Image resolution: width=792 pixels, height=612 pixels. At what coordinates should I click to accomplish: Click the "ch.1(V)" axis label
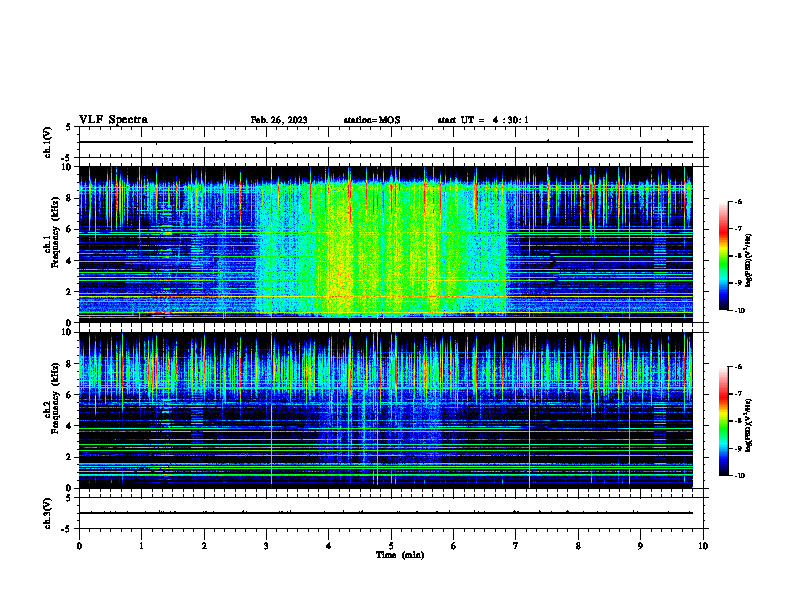[x=47, y=142]
